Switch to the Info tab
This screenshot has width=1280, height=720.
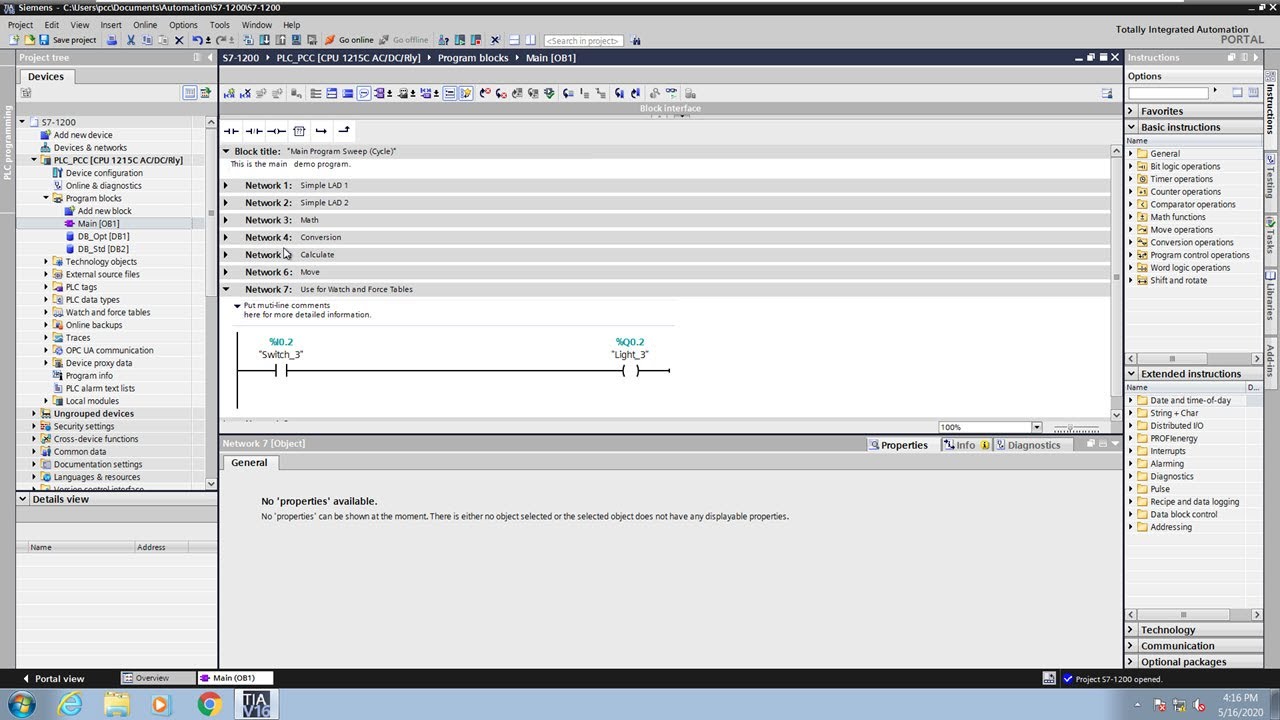(965, 445)
